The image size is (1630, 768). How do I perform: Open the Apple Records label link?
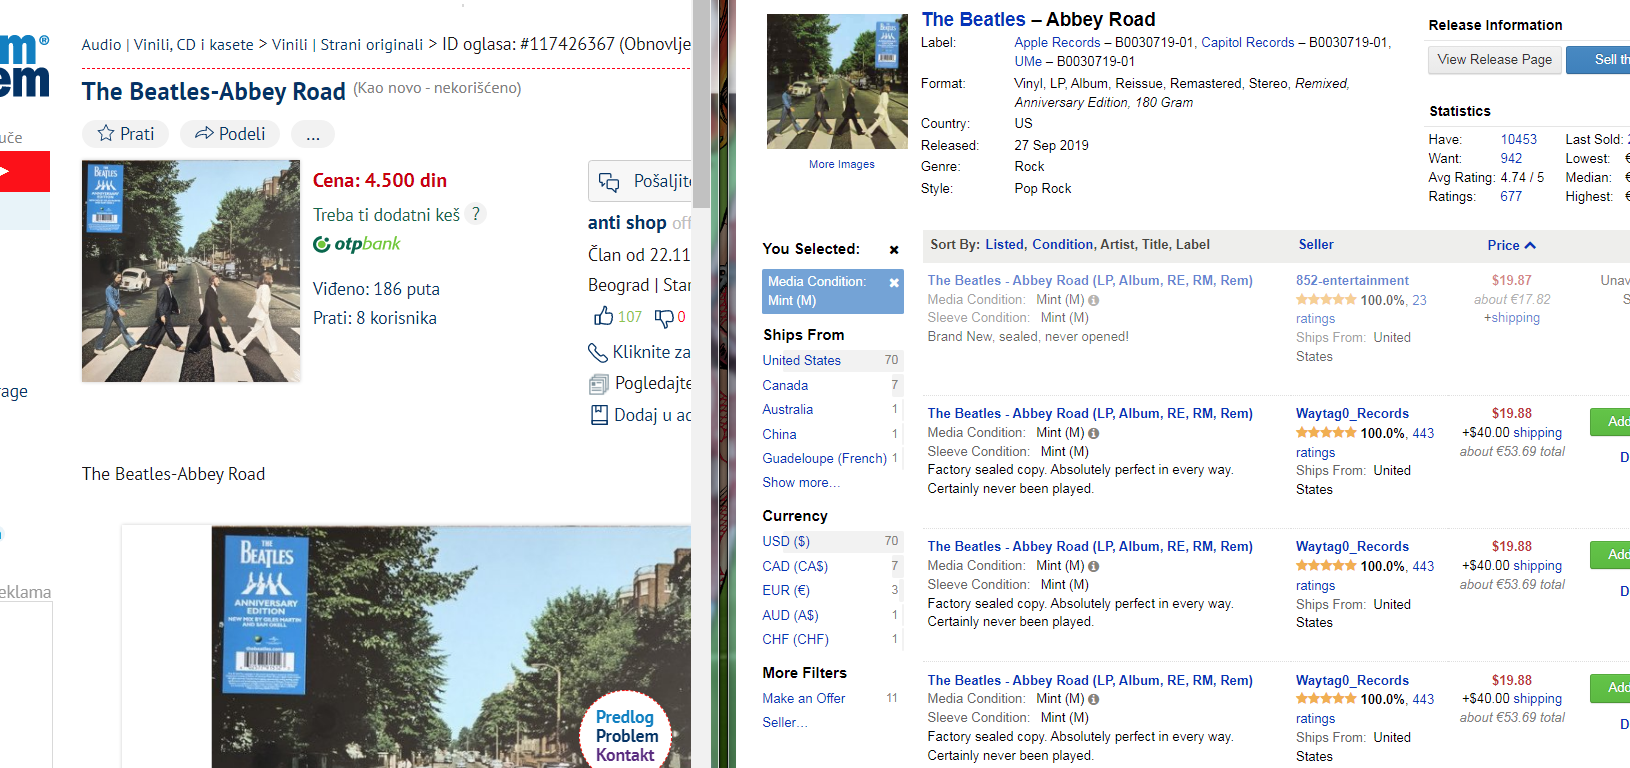click(1057, 42)
